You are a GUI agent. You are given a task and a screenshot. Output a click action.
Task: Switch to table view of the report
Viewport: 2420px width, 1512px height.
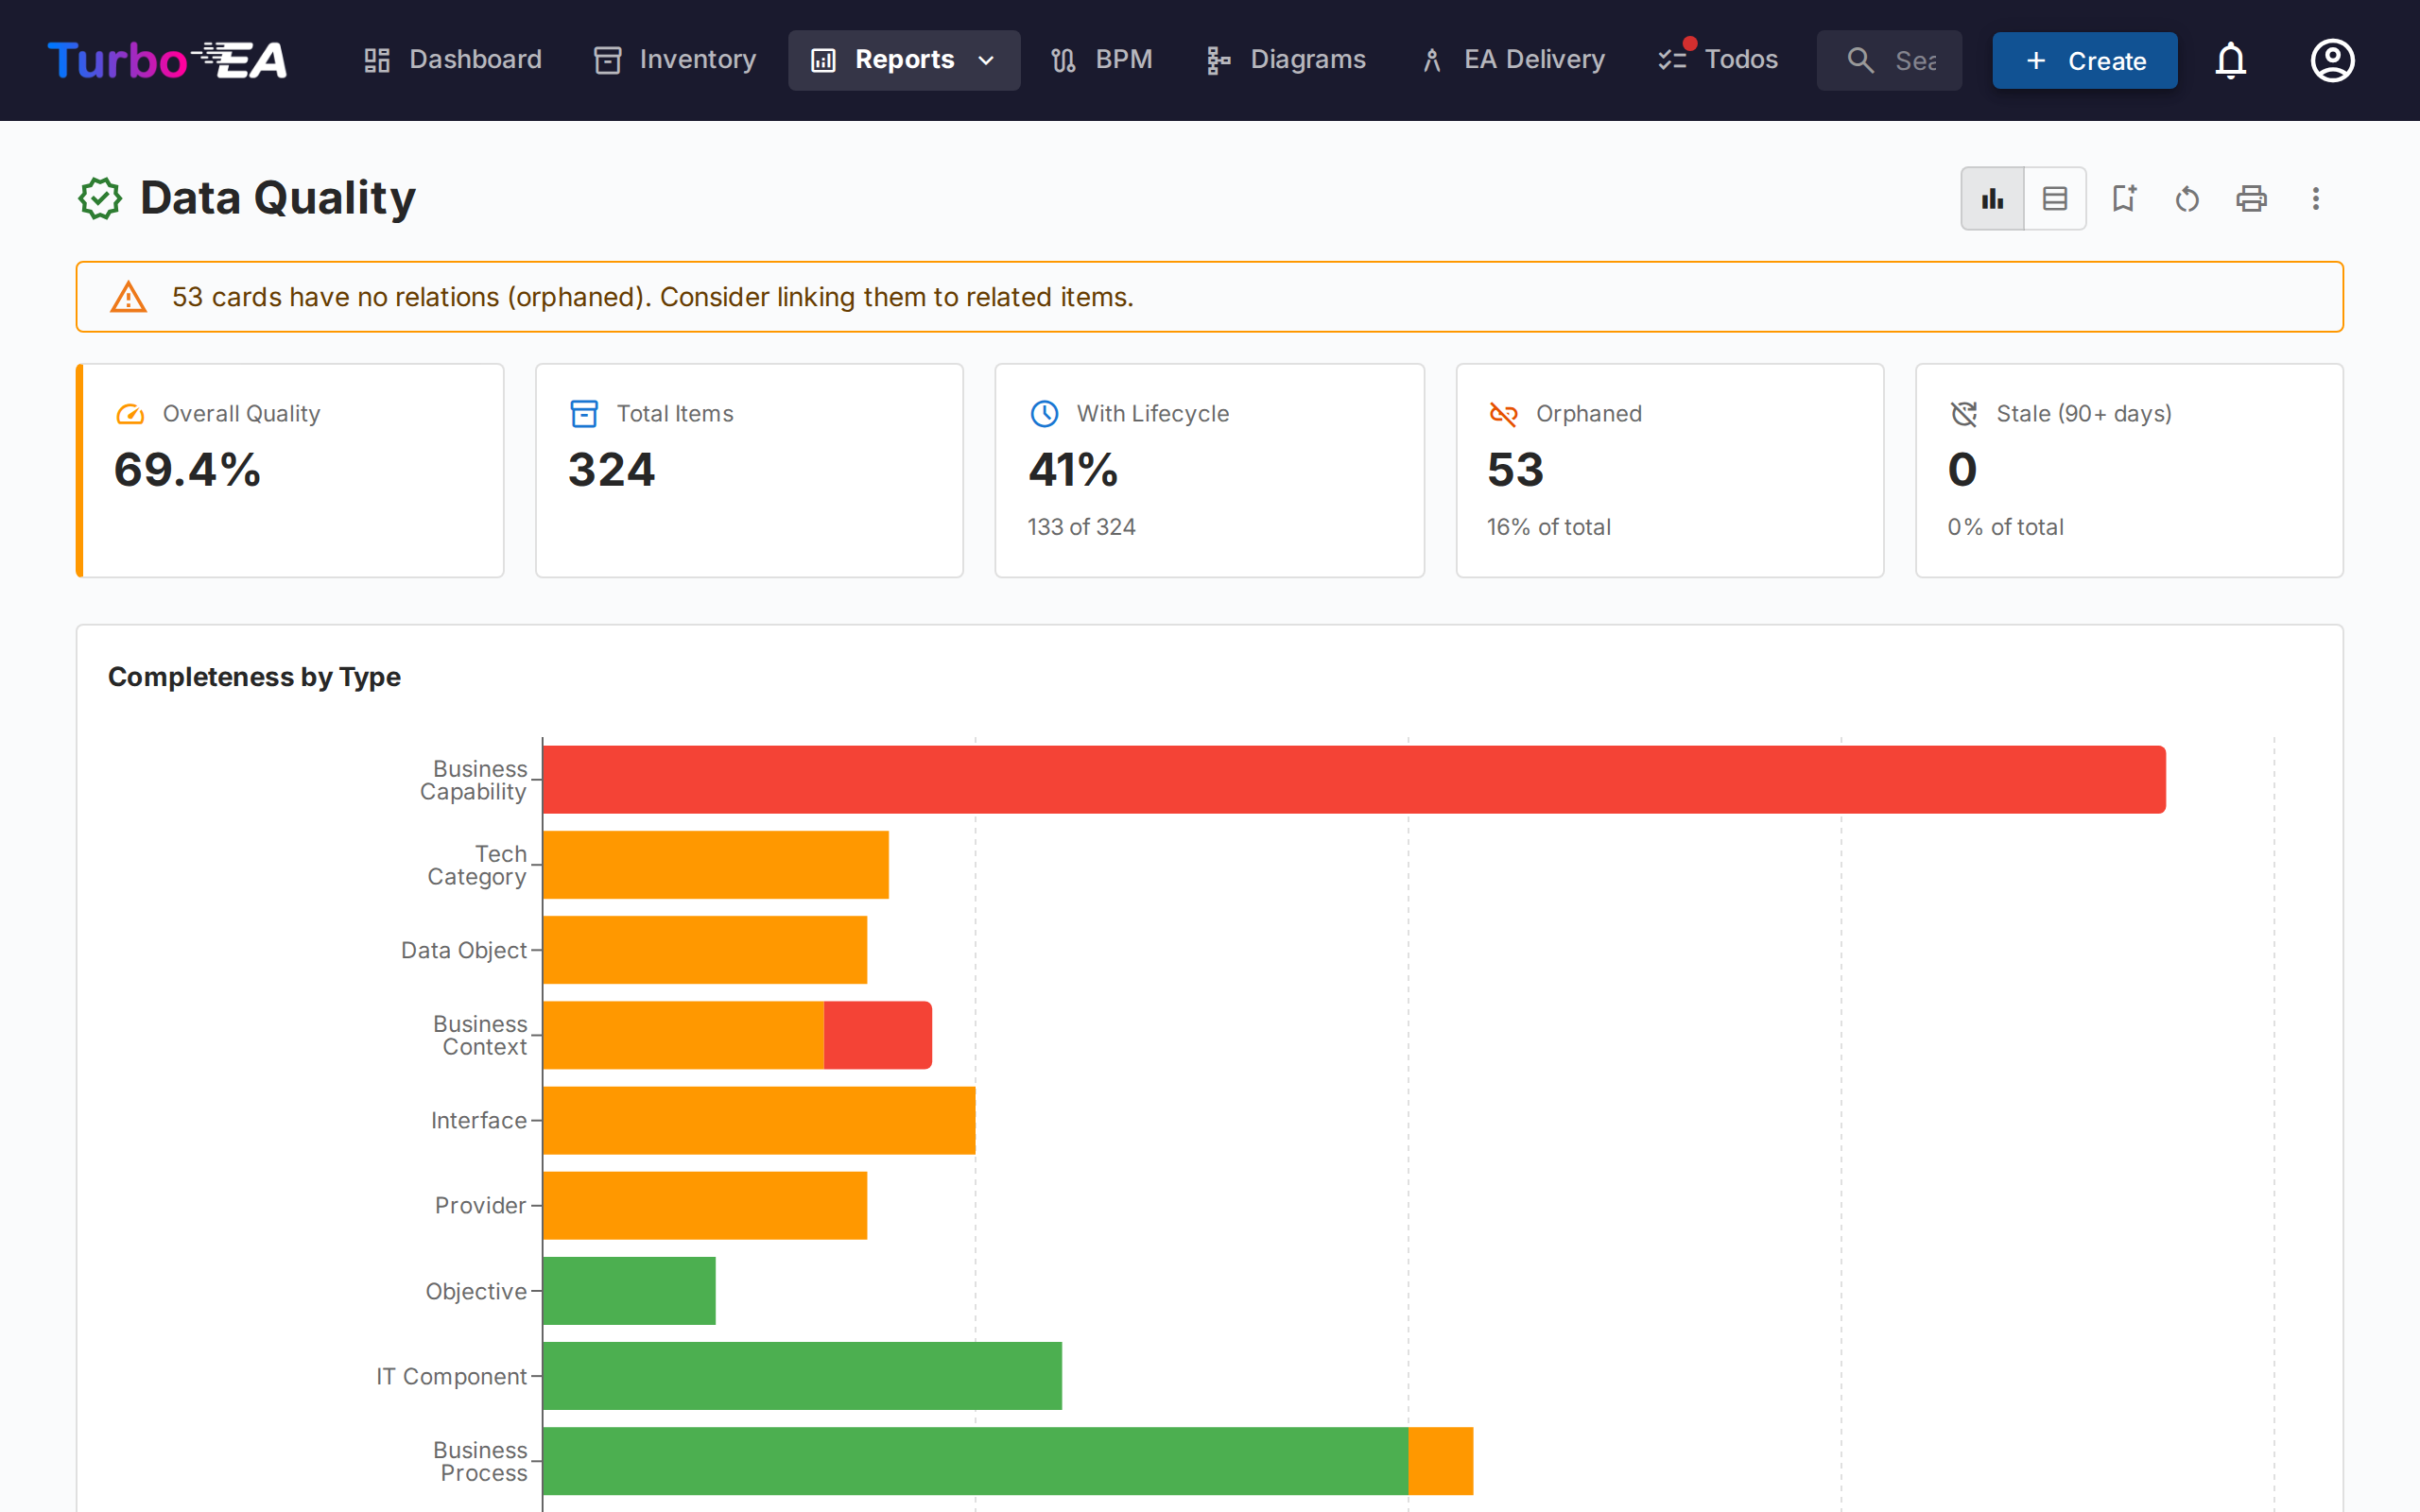coord(2055,198)
